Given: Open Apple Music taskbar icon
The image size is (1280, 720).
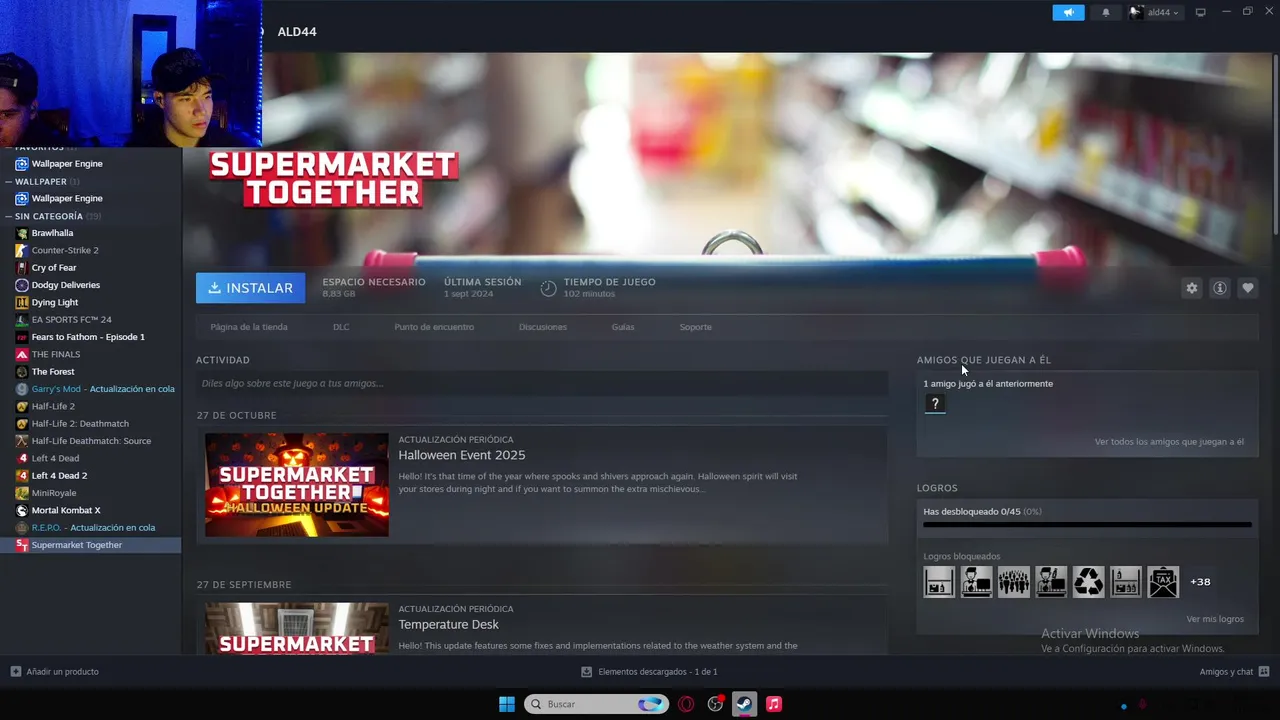Looking at the screenshot, I should tap(774, 704).
